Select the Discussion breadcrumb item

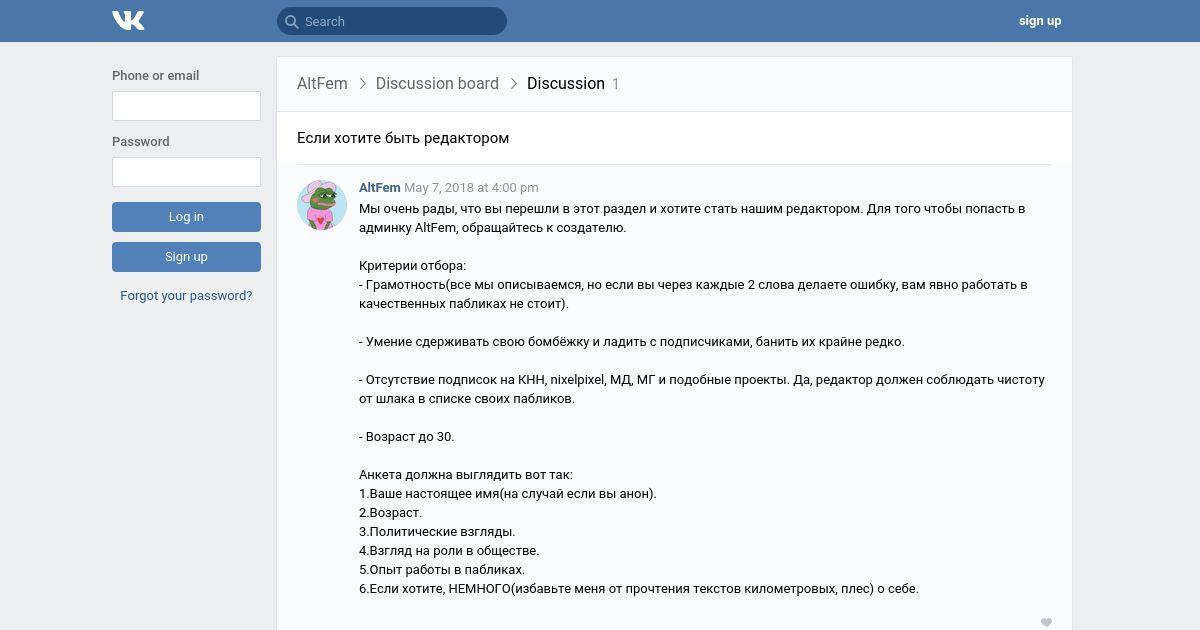[566, 84]
